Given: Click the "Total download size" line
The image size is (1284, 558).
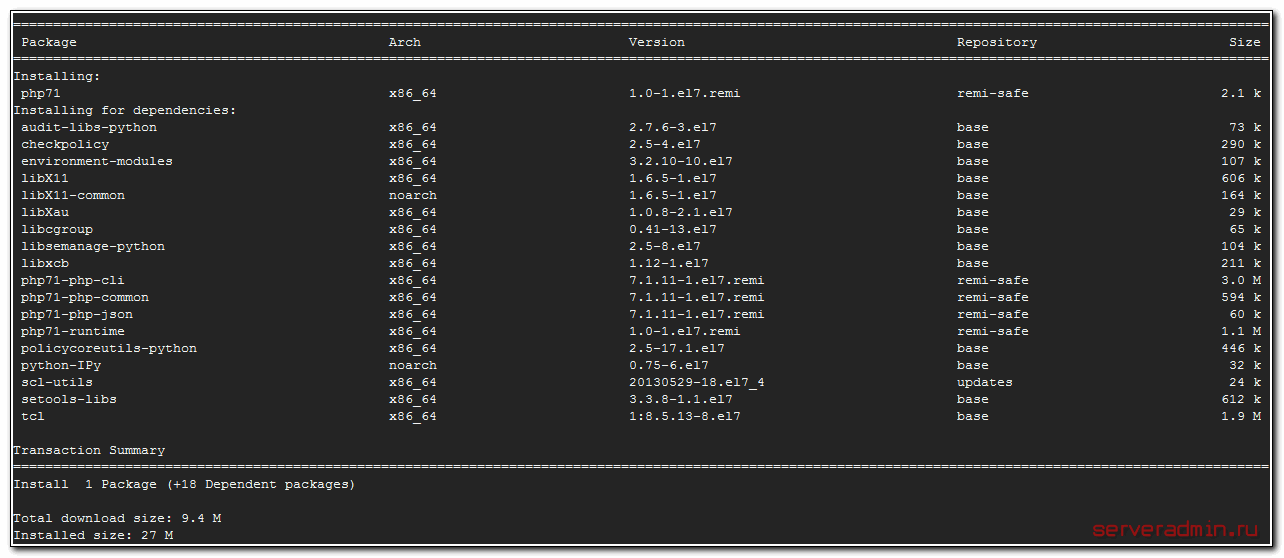Looking at the screenshot, I should pyautogui.click(x=117, y=518).
